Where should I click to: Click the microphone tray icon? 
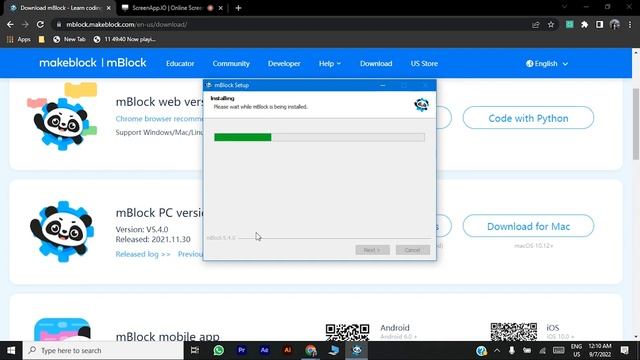[511, 351]
